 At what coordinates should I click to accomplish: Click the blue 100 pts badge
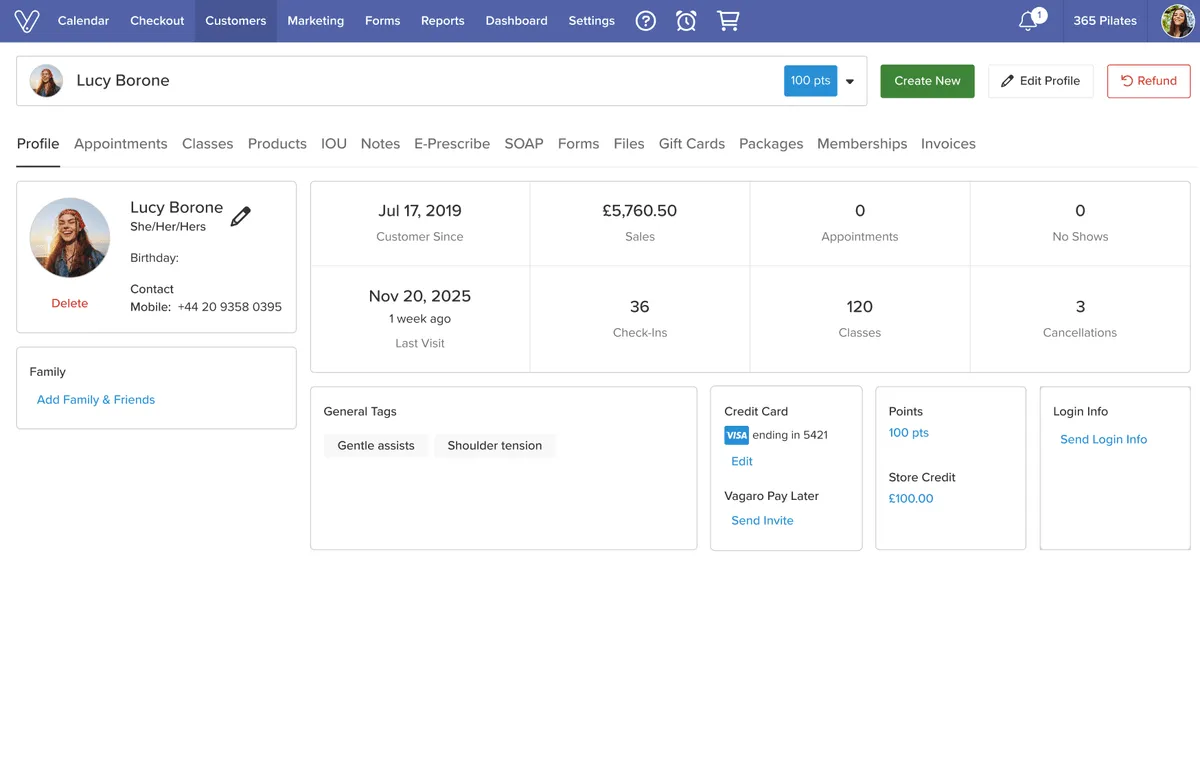click(x=810, y=81)
